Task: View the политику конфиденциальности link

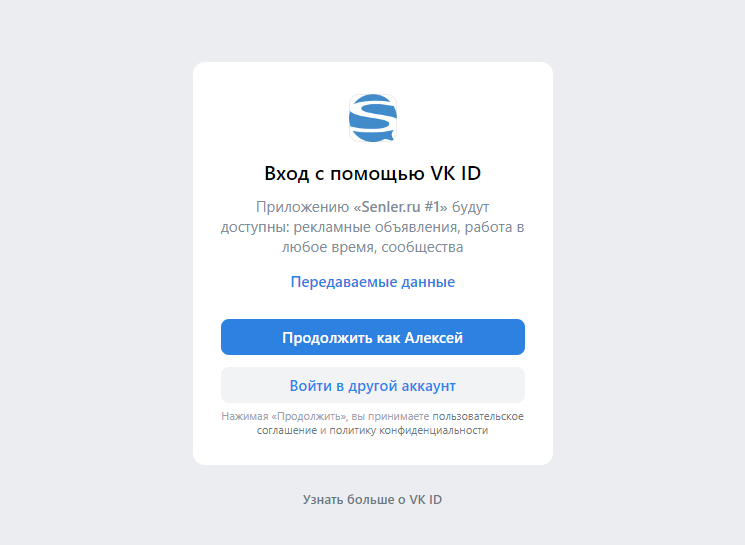Action: click(x=409, y=430)
